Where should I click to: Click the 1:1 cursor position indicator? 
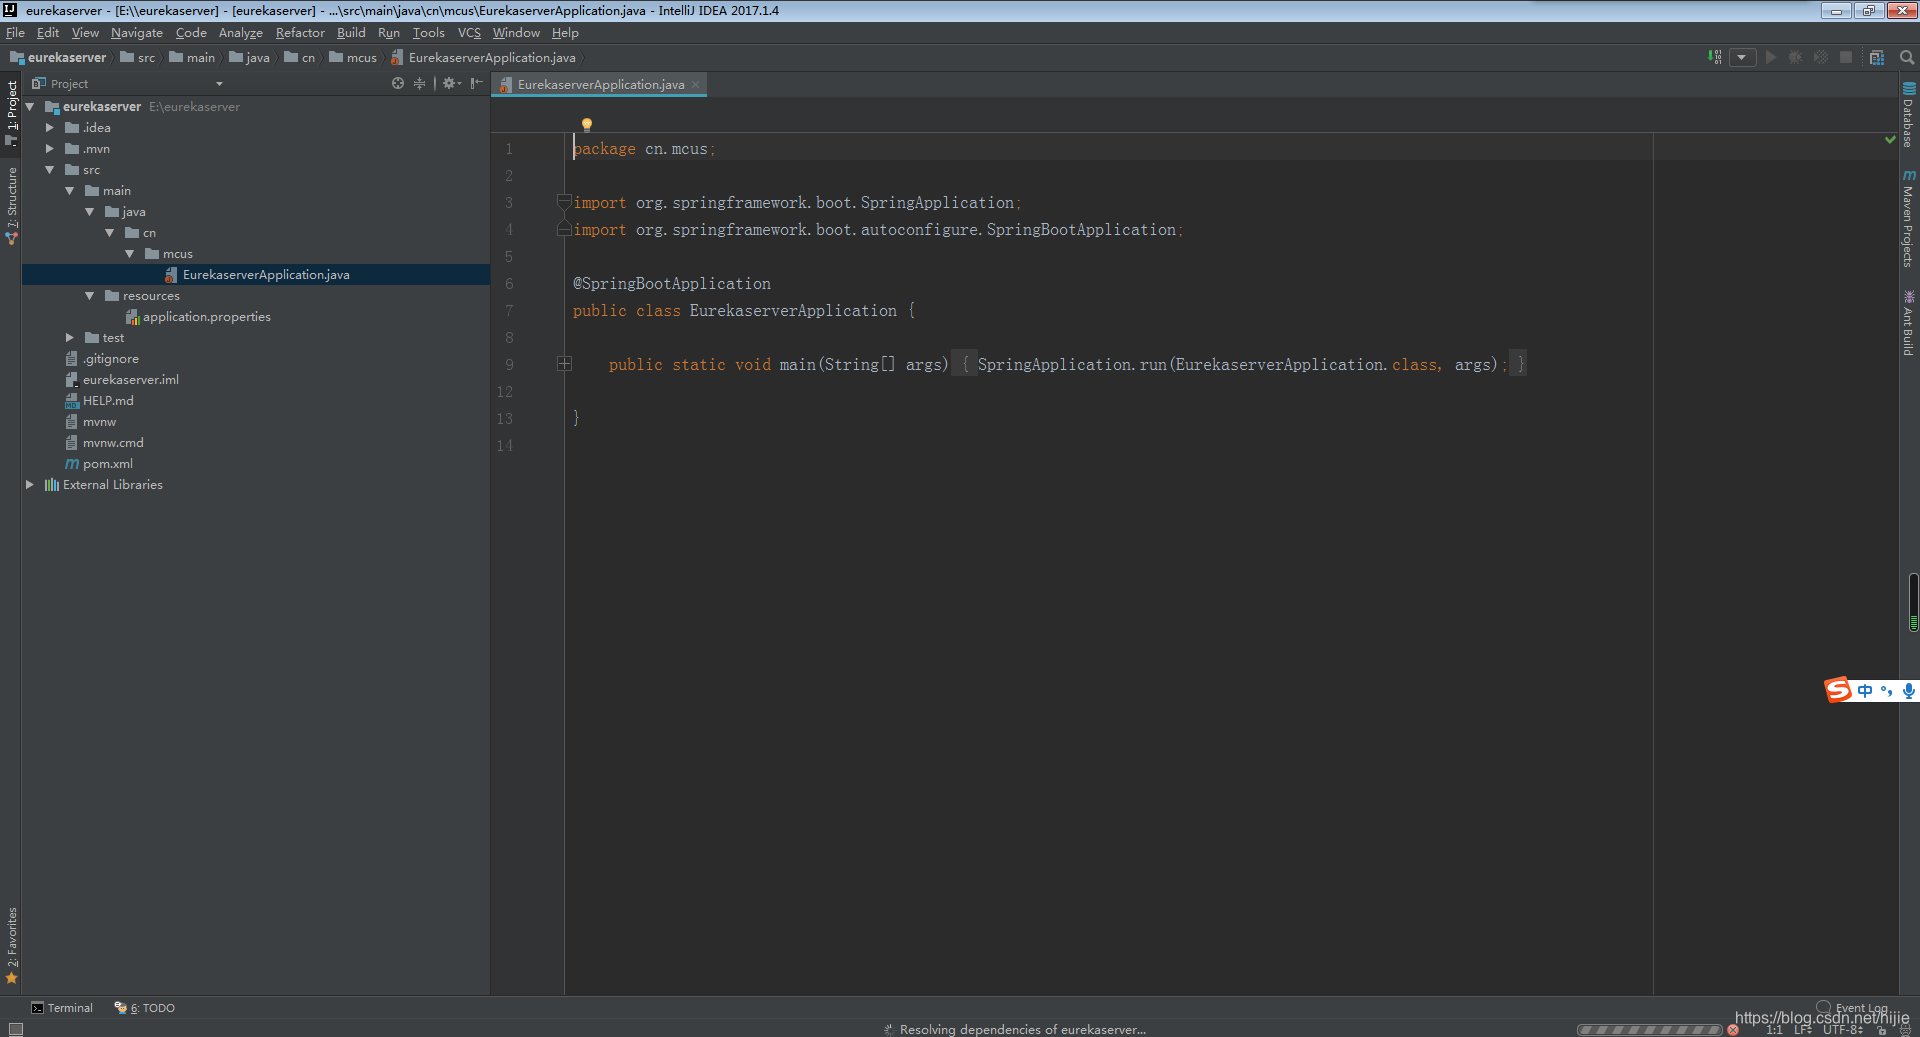point(1774,1029)
